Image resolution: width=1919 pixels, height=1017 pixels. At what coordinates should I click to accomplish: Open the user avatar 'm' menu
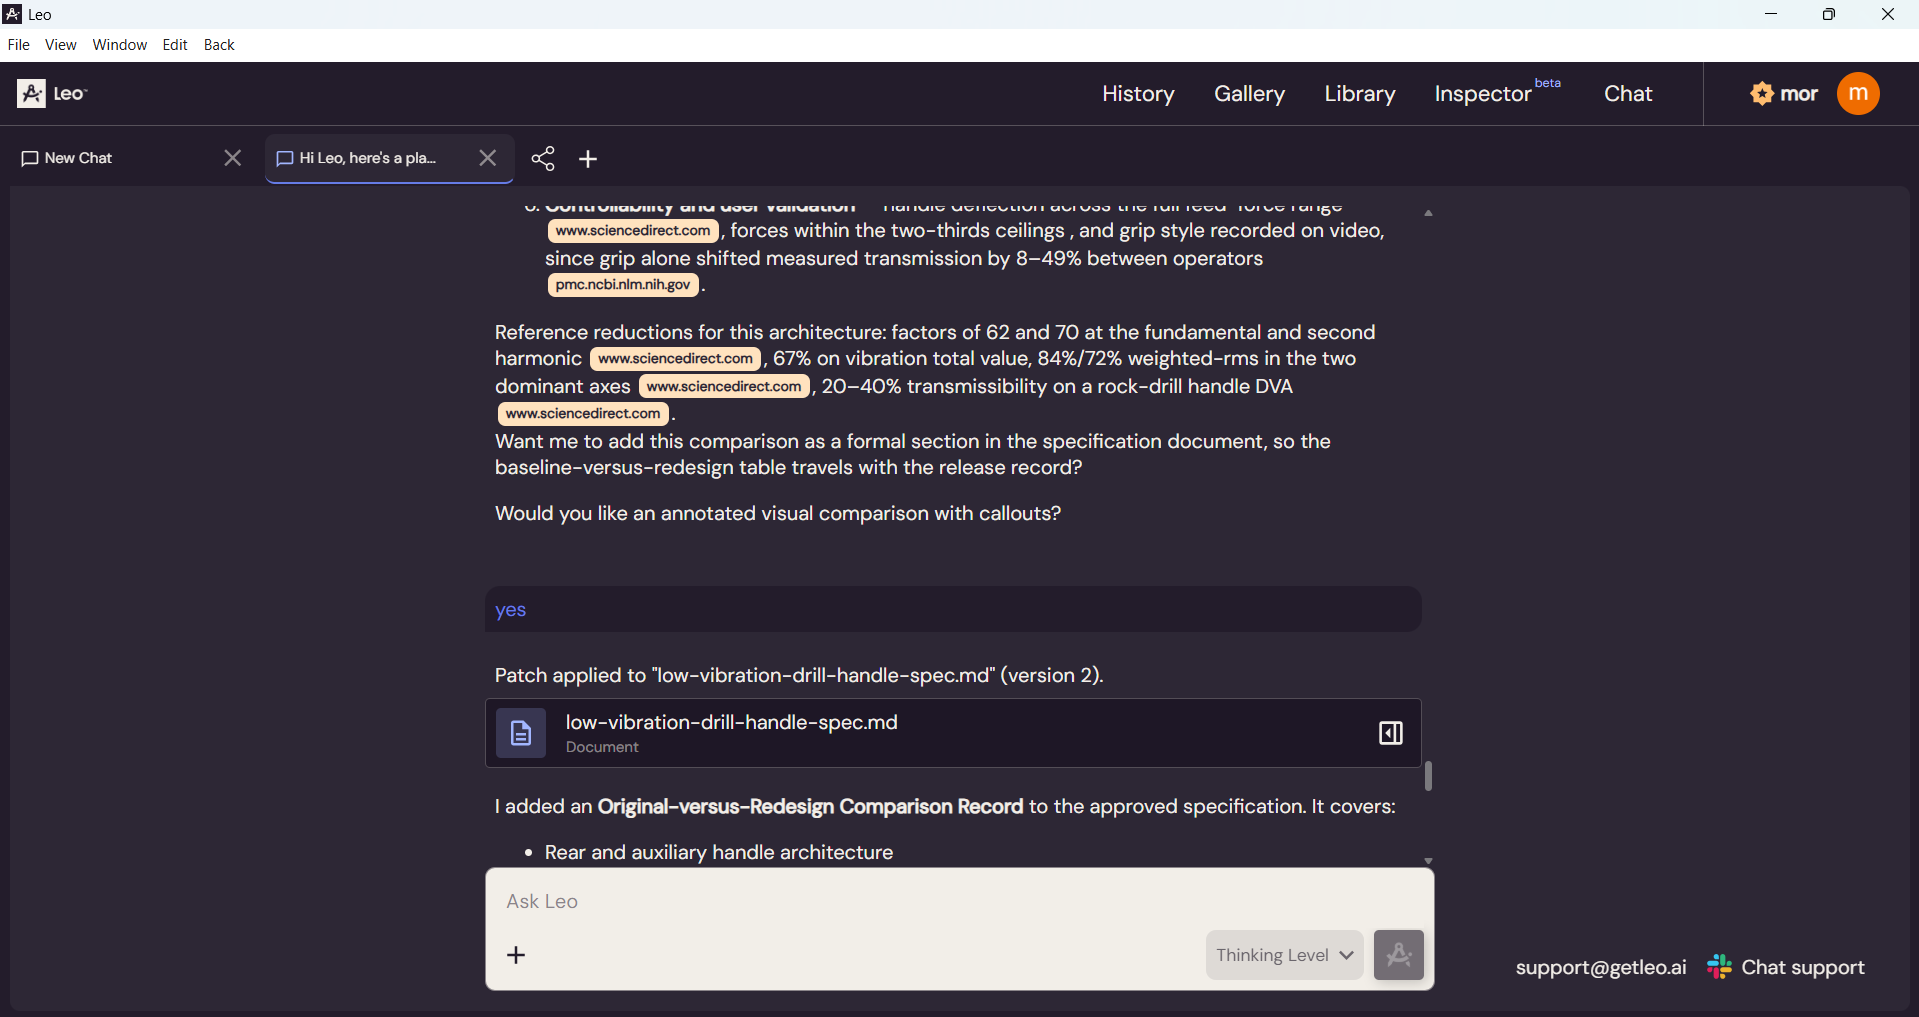pyautogui.click(x=1858, y=93)
